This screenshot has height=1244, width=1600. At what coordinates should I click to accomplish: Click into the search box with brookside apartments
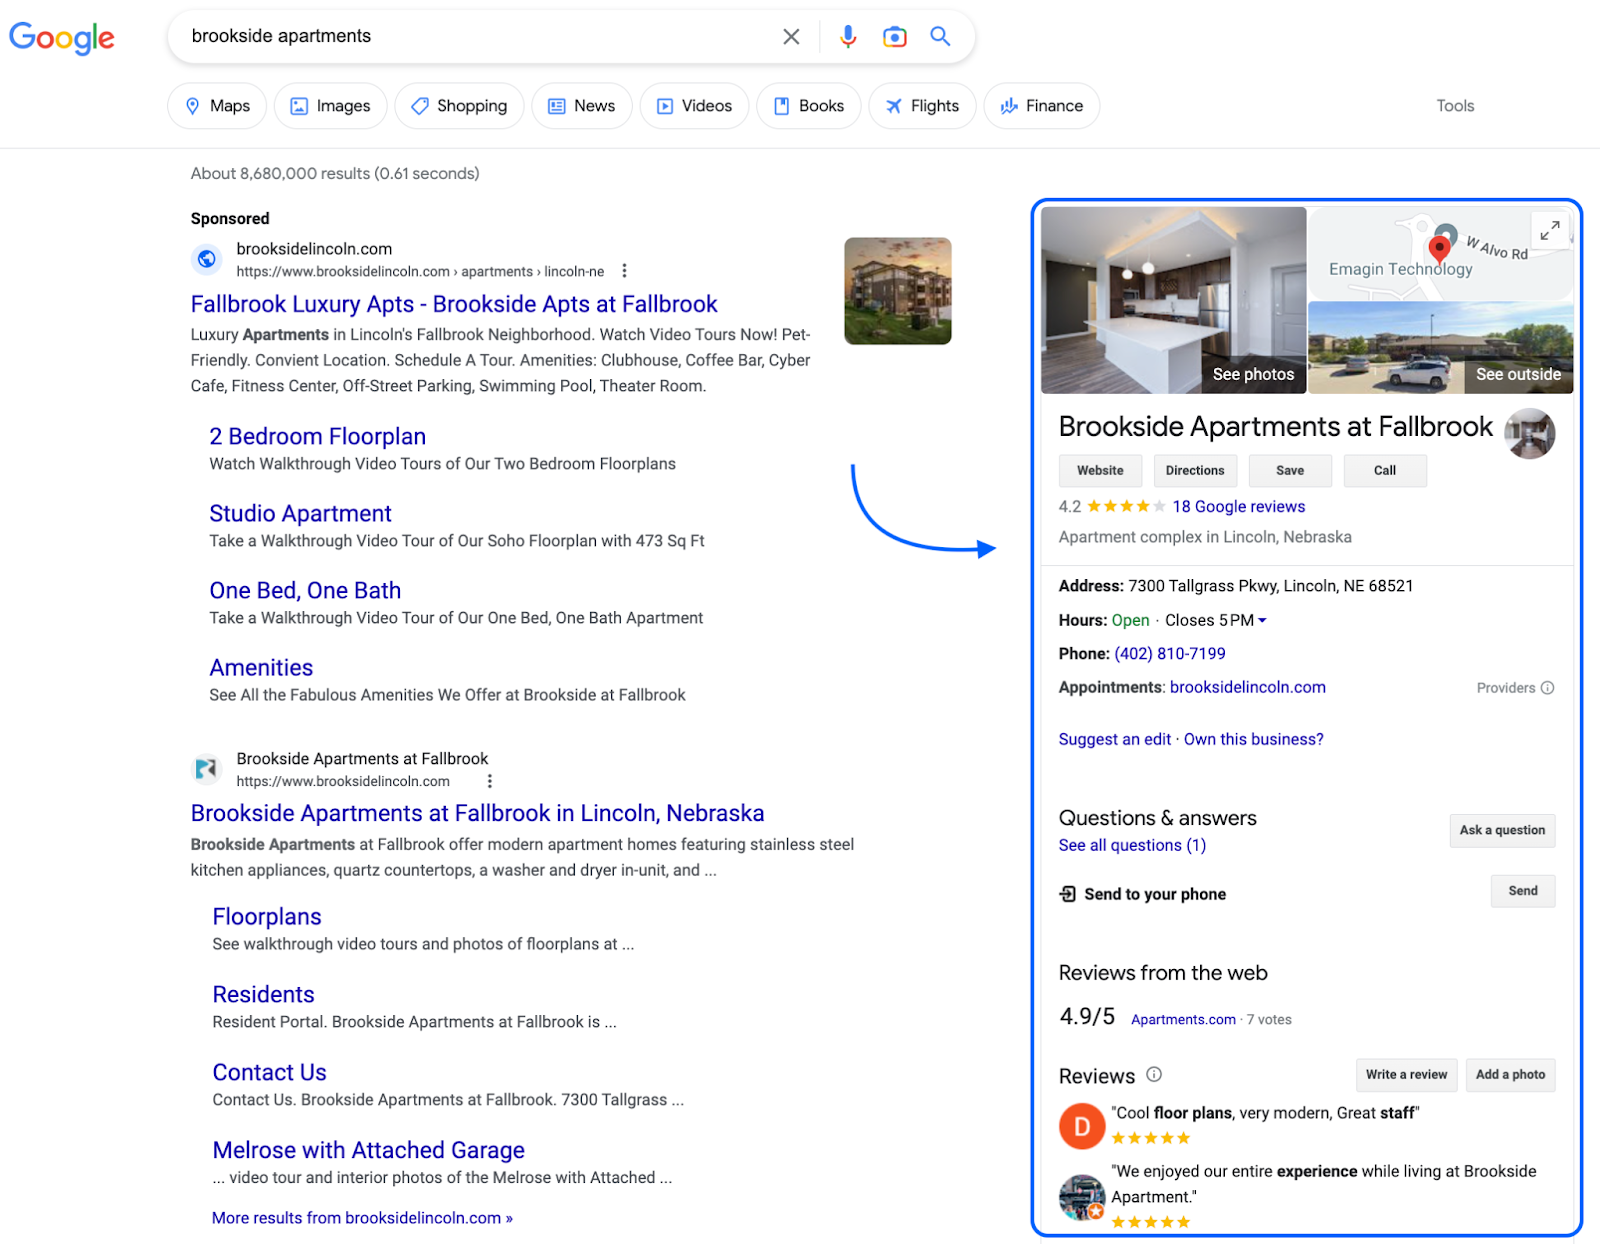tap(480, 37)
